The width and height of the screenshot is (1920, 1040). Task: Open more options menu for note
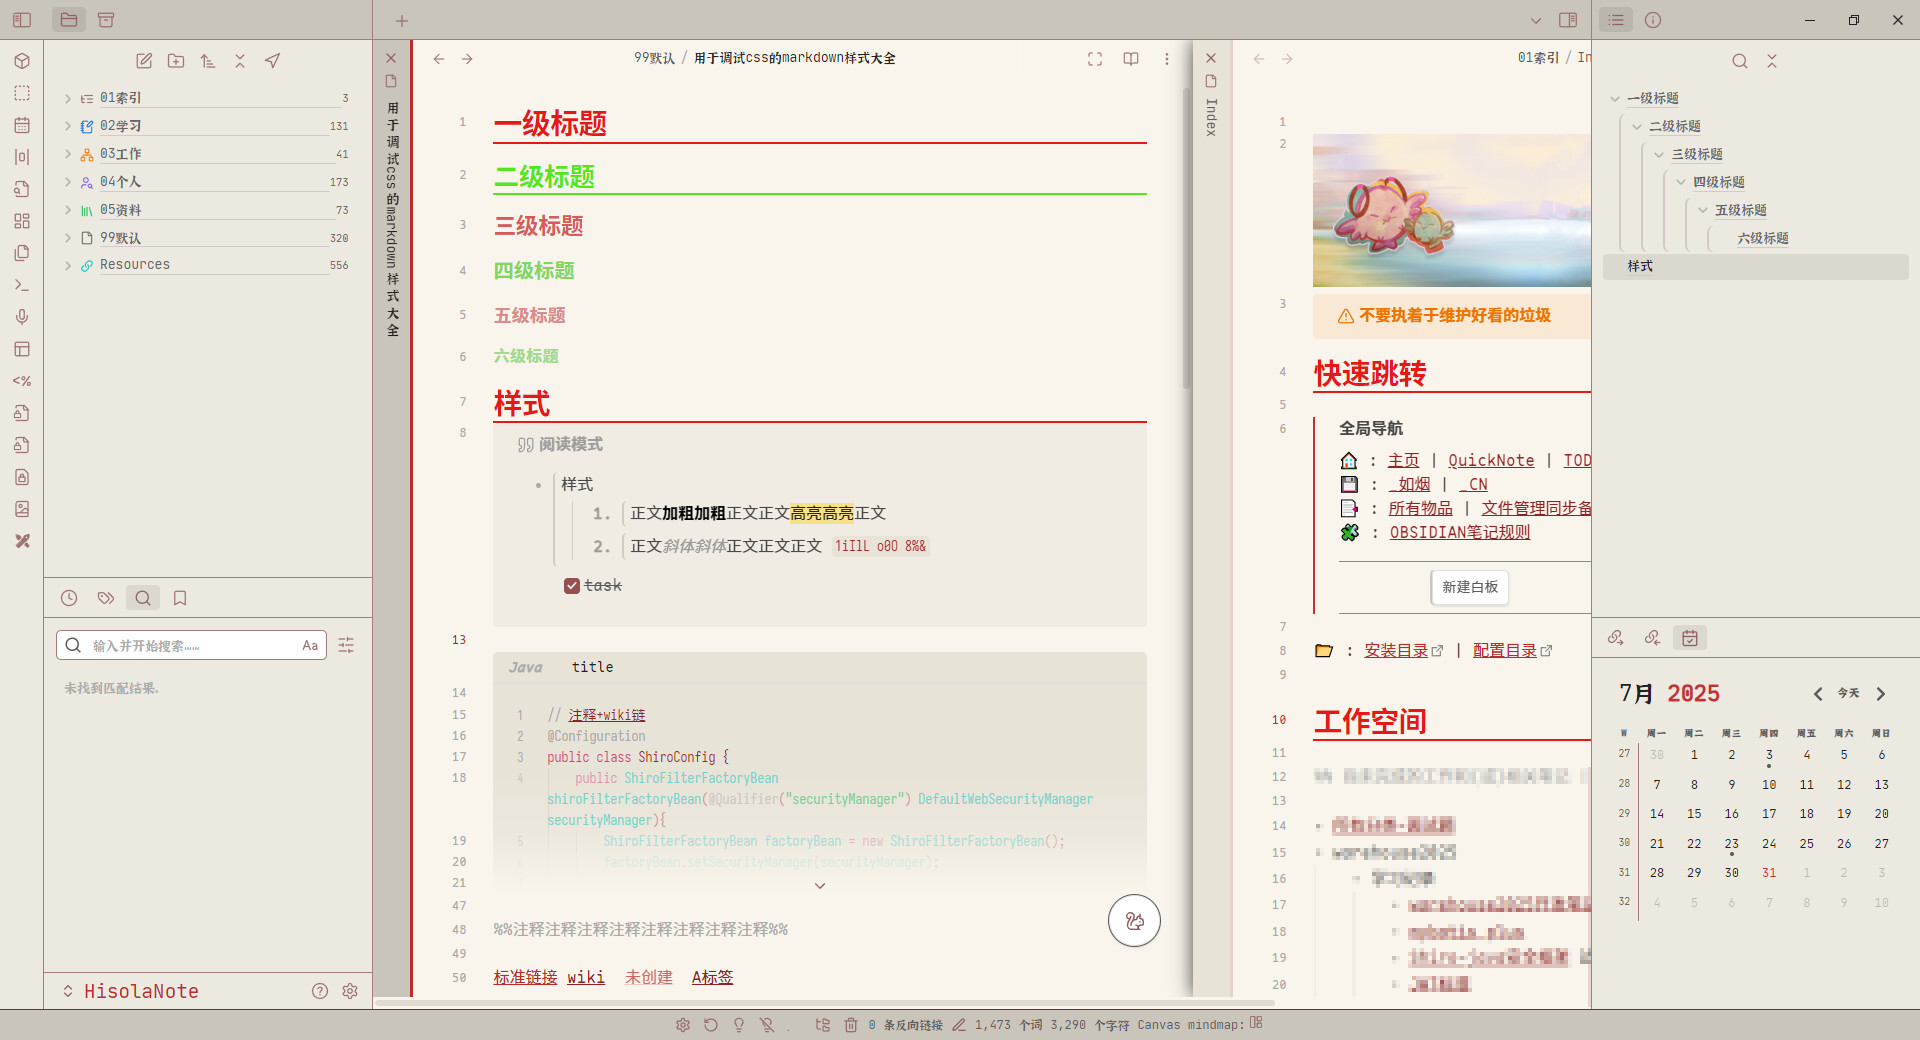(x=1167, y=59)
